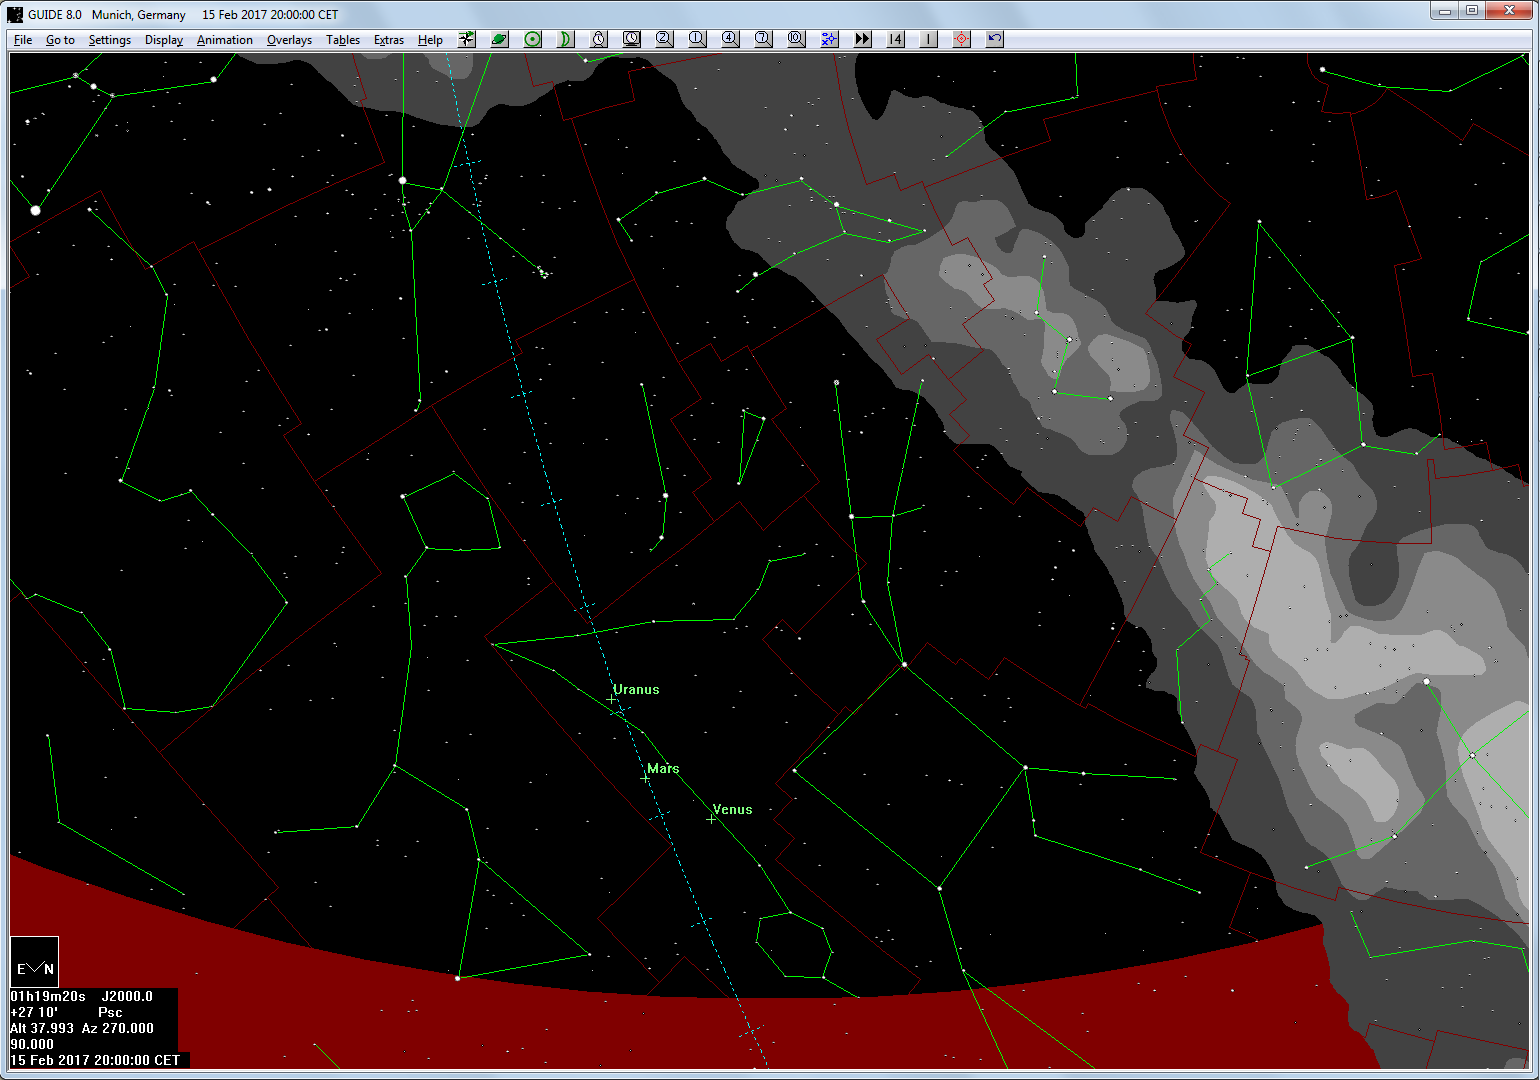Image resolution: width=1540 pixels, height=1080 pixels.
Task: Click the Uranus label on the chart
Action: (x=636, y=690)
